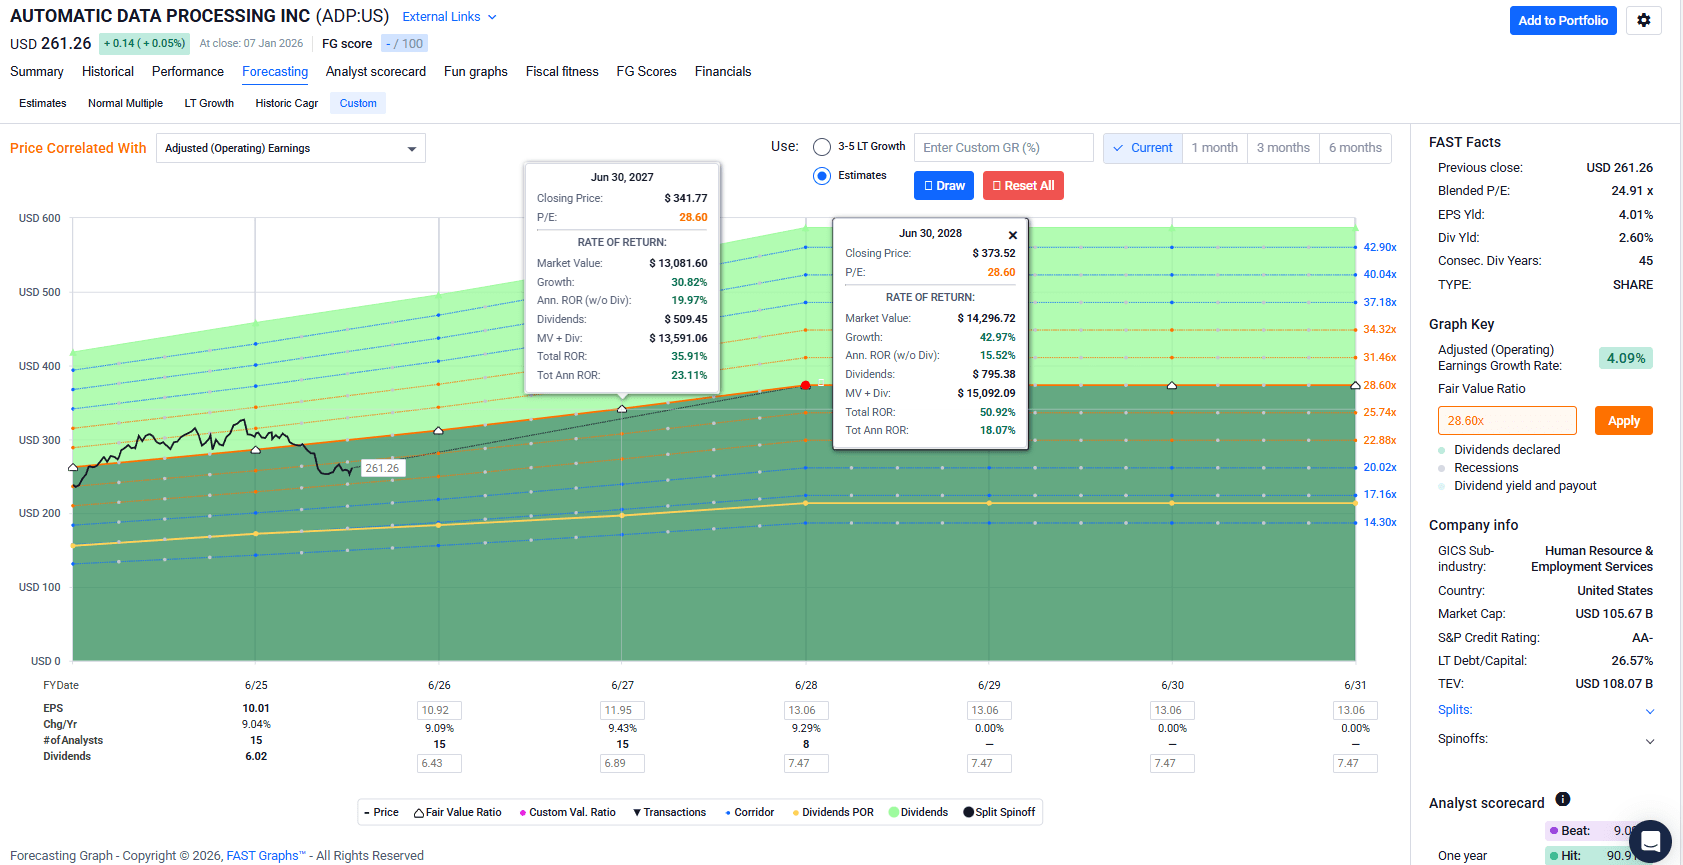1683x865 pixels.
Task: Open the chat support bubble icon
Action: 1650,842
